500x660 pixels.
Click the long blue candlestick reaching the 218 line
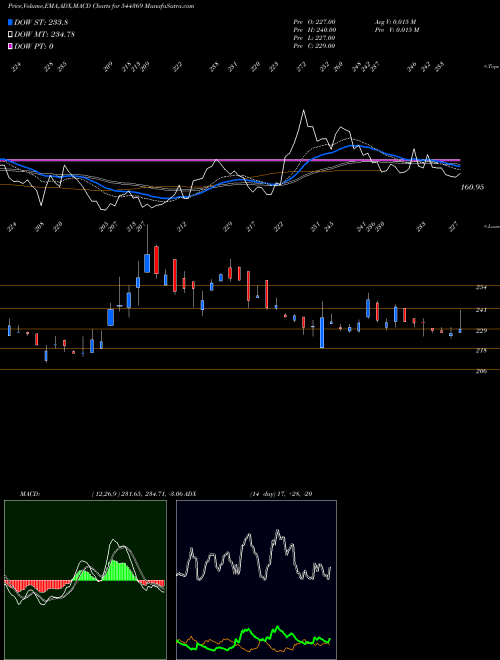[x=322, y=333]
